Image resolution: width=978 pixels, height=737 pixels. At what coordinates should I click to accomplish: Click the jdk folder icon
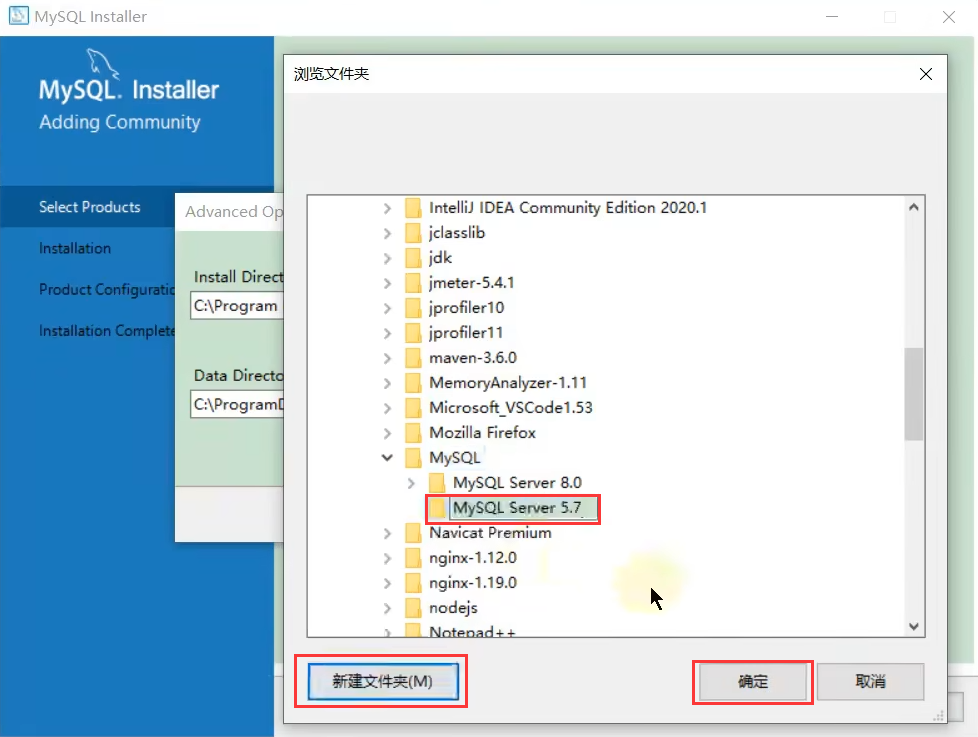413,258
